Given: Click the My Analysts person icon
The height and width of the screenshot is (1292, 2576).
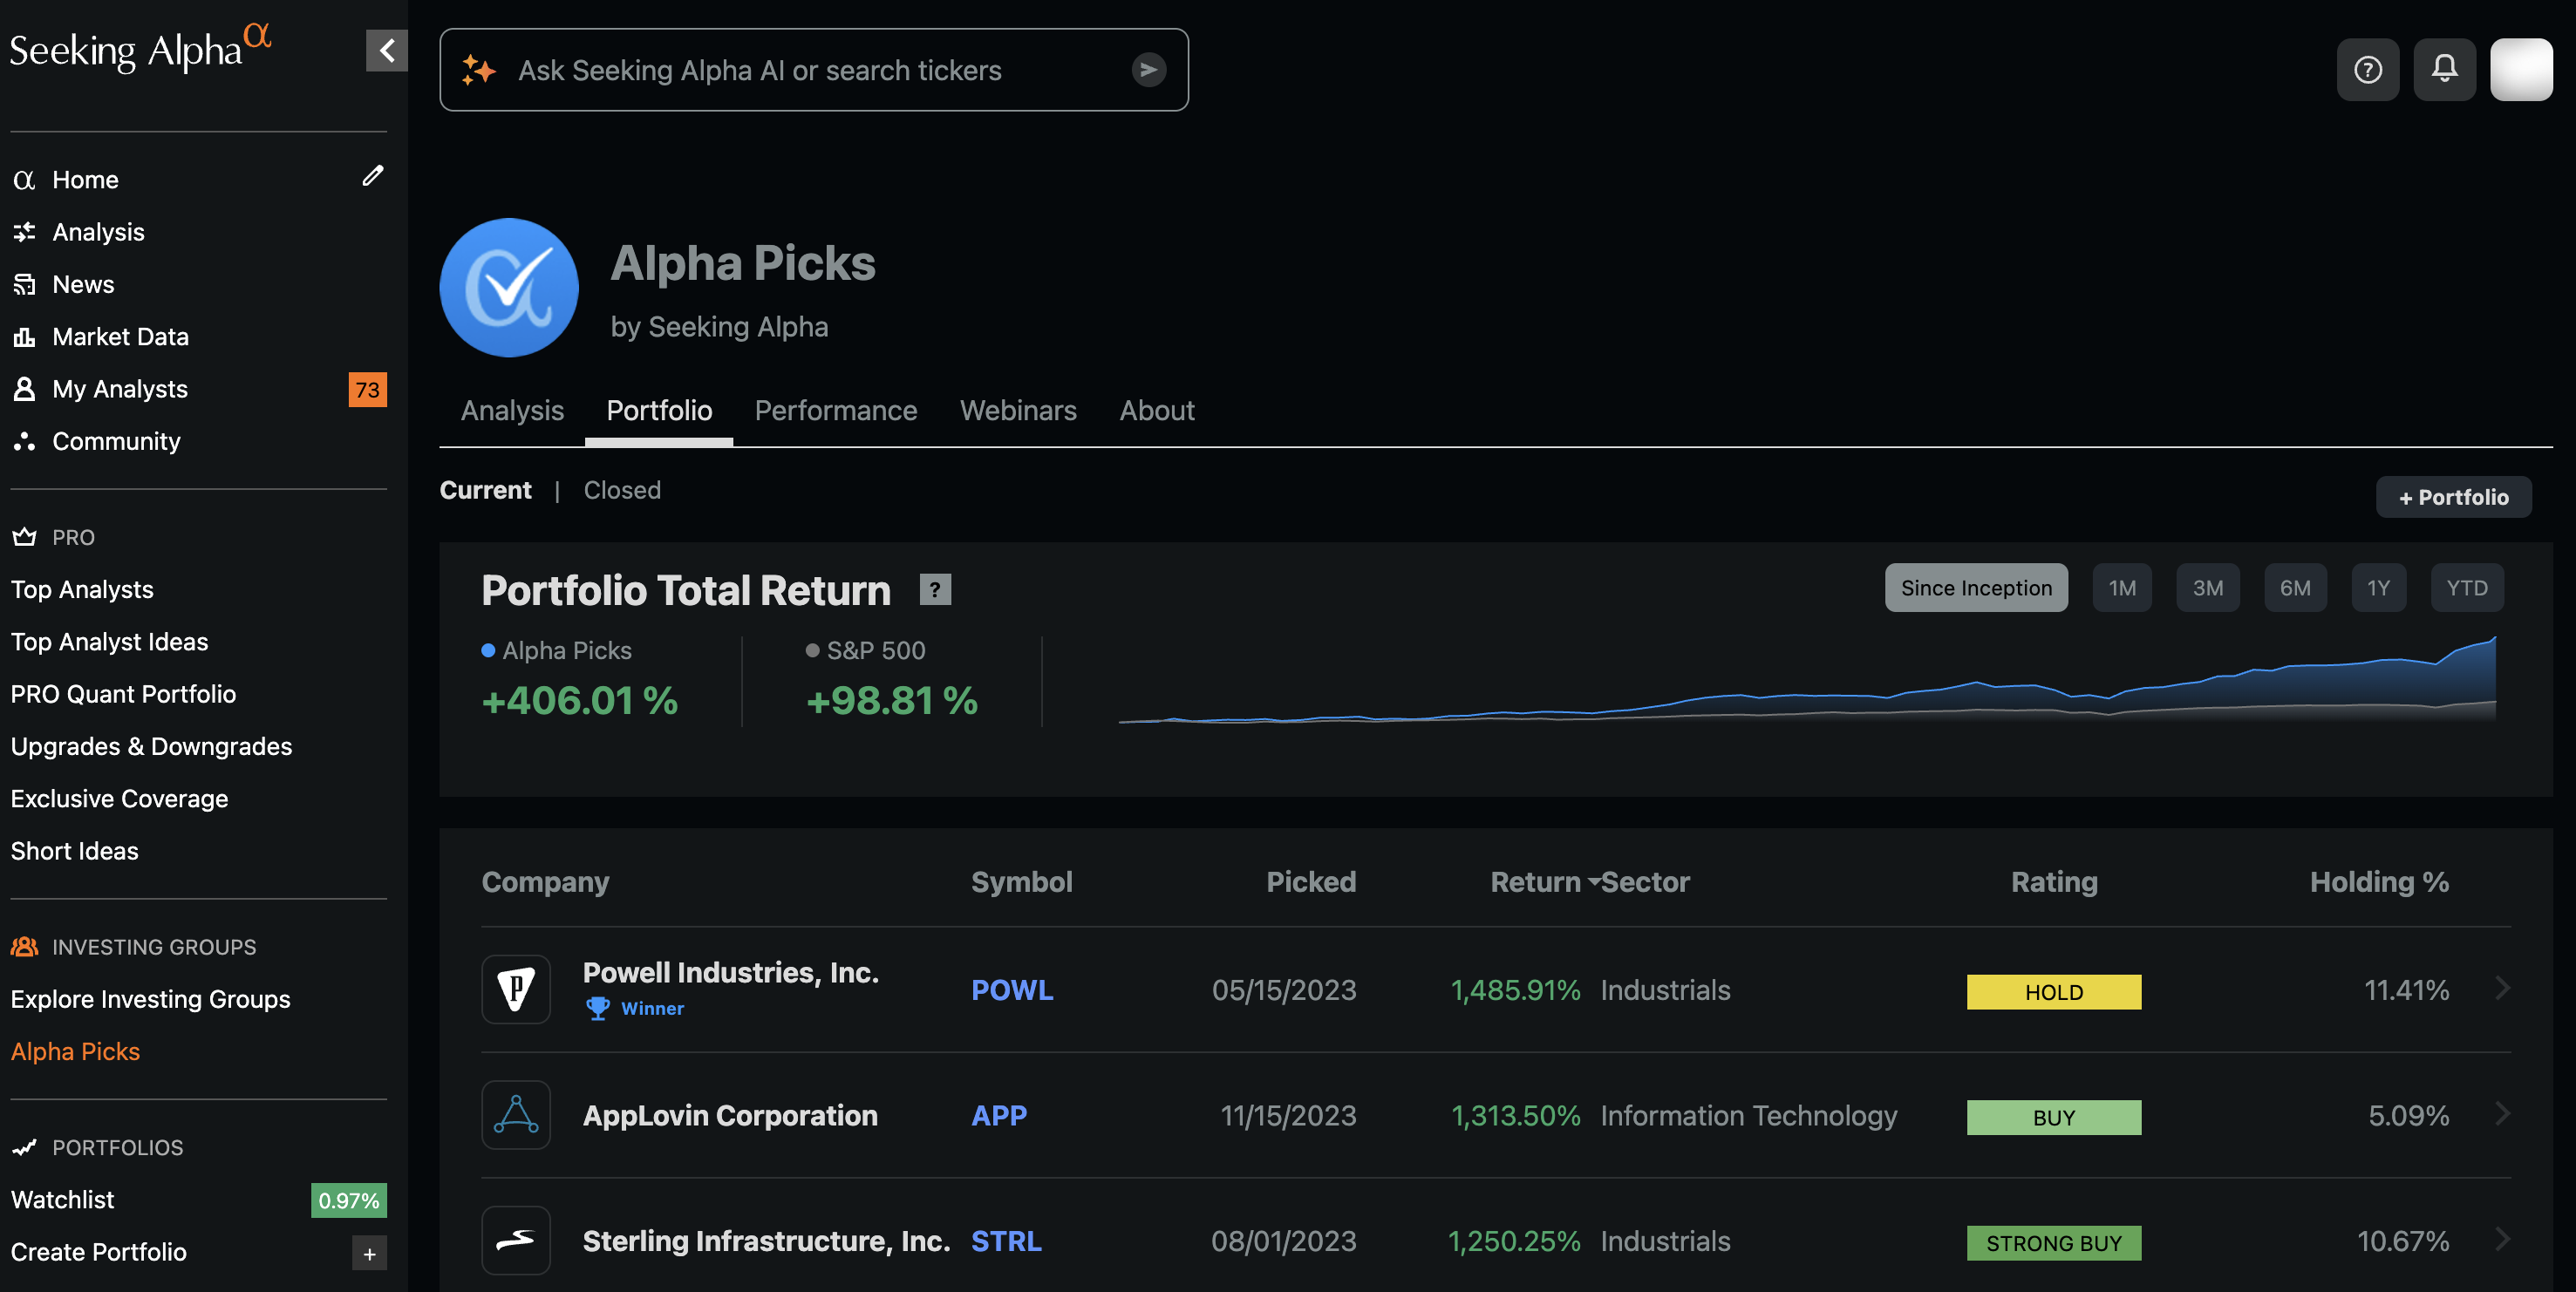Looking at the screenshot, I should click(24, 389).
